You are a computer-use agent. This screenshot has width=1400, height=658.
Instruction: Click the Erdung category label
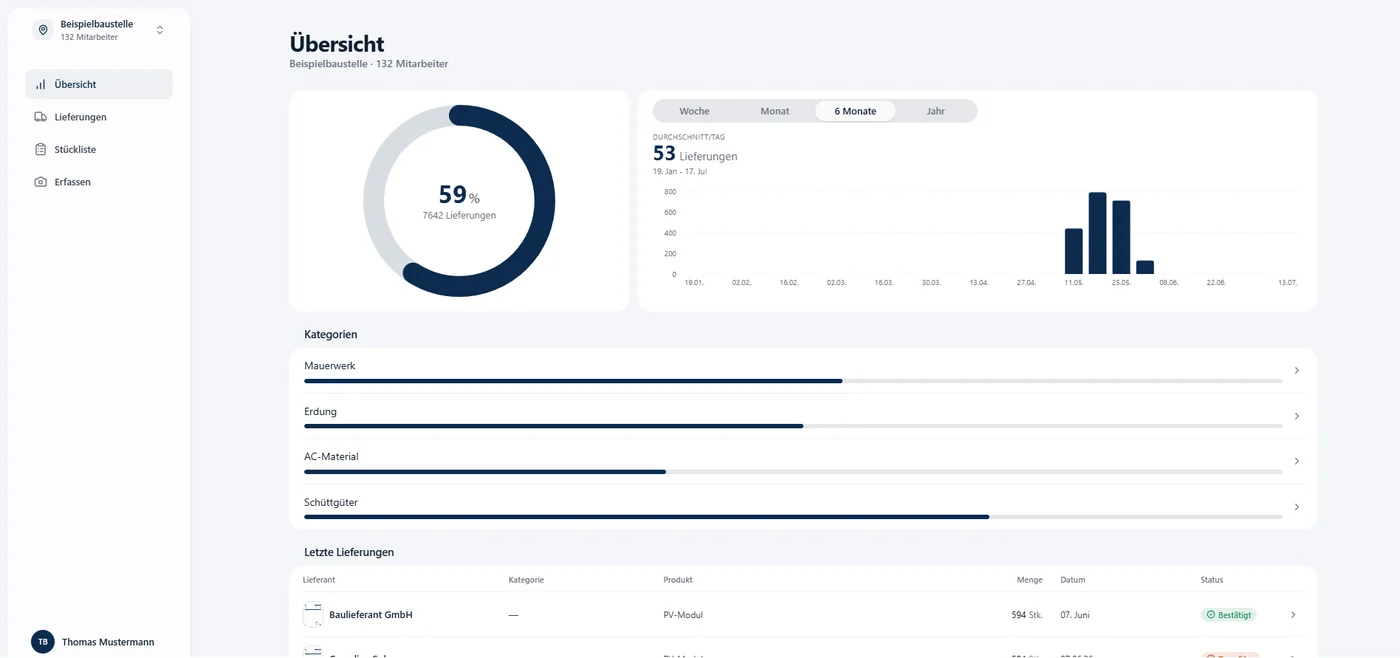click(320, 411)
